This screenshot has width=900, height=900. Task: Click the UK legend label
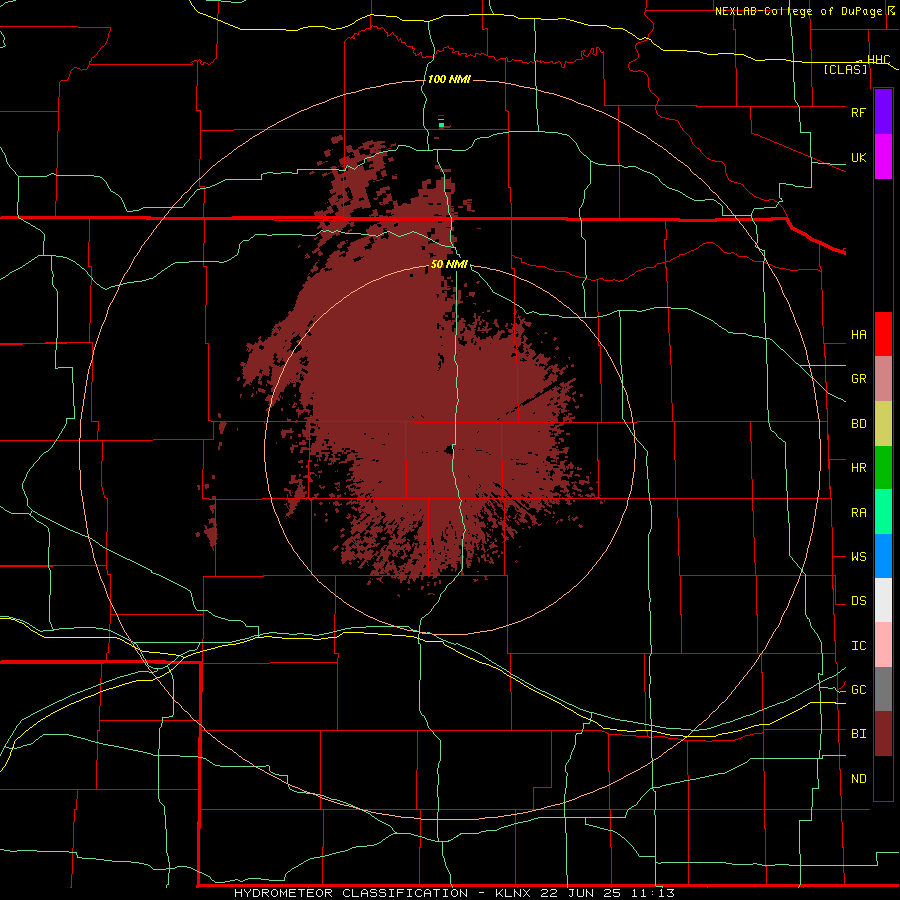click(x=858, y=157)
